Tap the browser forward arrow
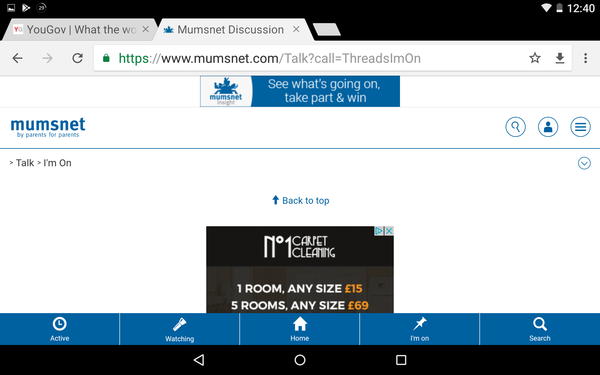 (x=47, y=58)
